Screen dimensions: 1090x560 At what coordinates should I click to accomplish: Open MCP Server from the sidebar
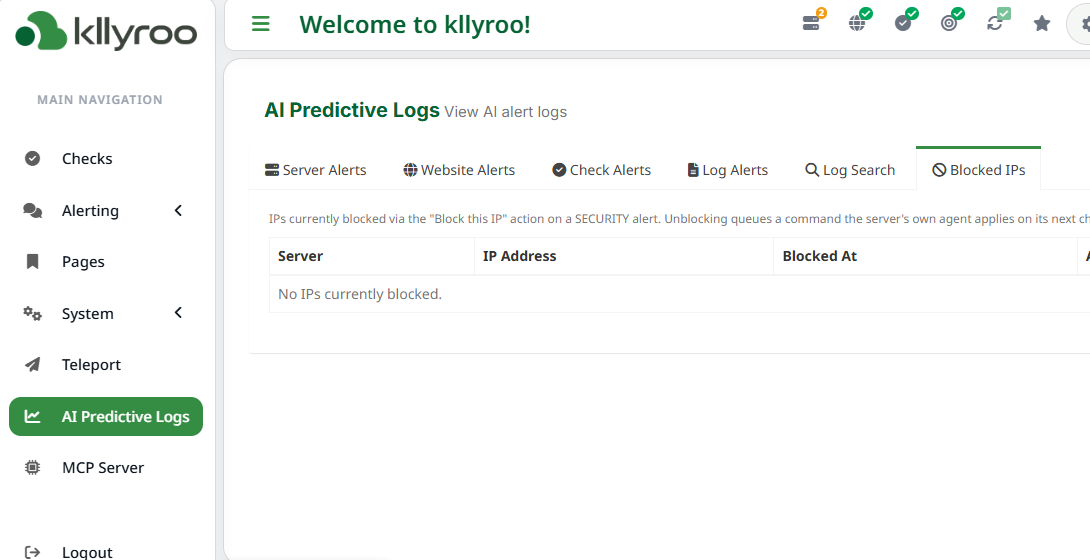(106, 468)
